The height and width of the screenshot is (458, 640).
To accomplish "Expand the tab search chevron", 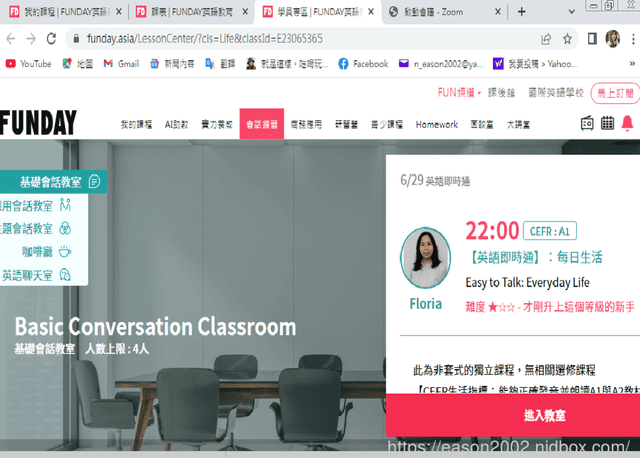I will tap(572, 12).
